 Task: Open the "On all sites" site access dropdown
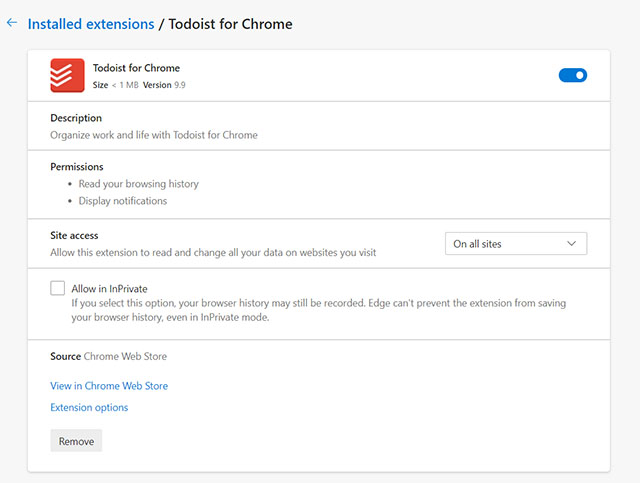[516, 244]
